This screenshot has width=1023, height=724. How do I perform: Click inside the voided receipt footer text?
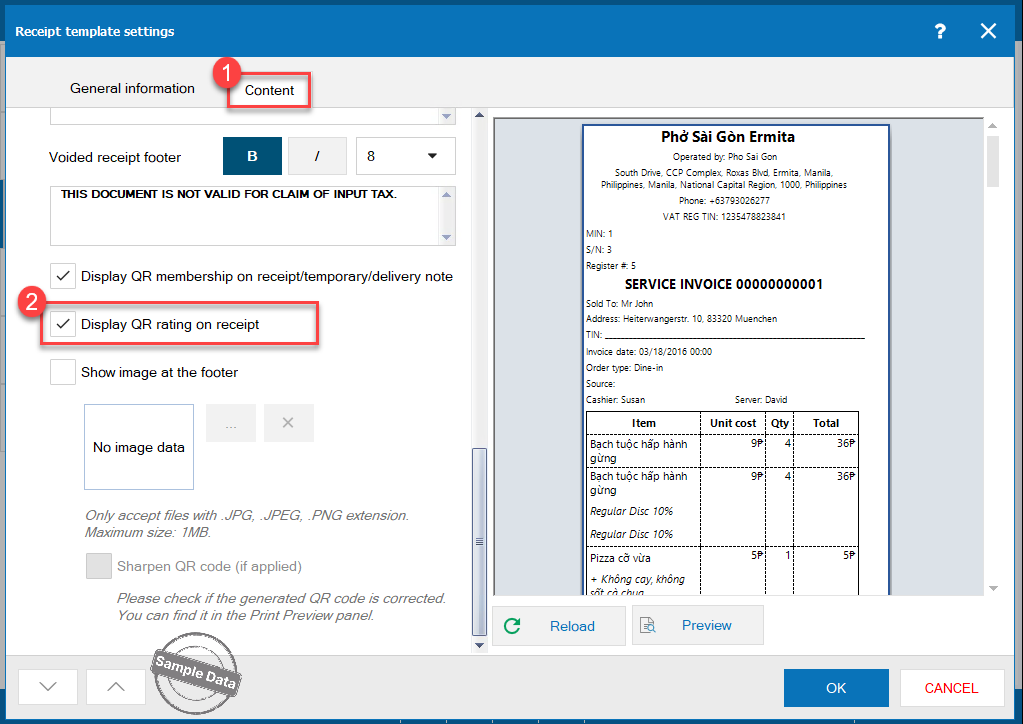tap(244, 214)
